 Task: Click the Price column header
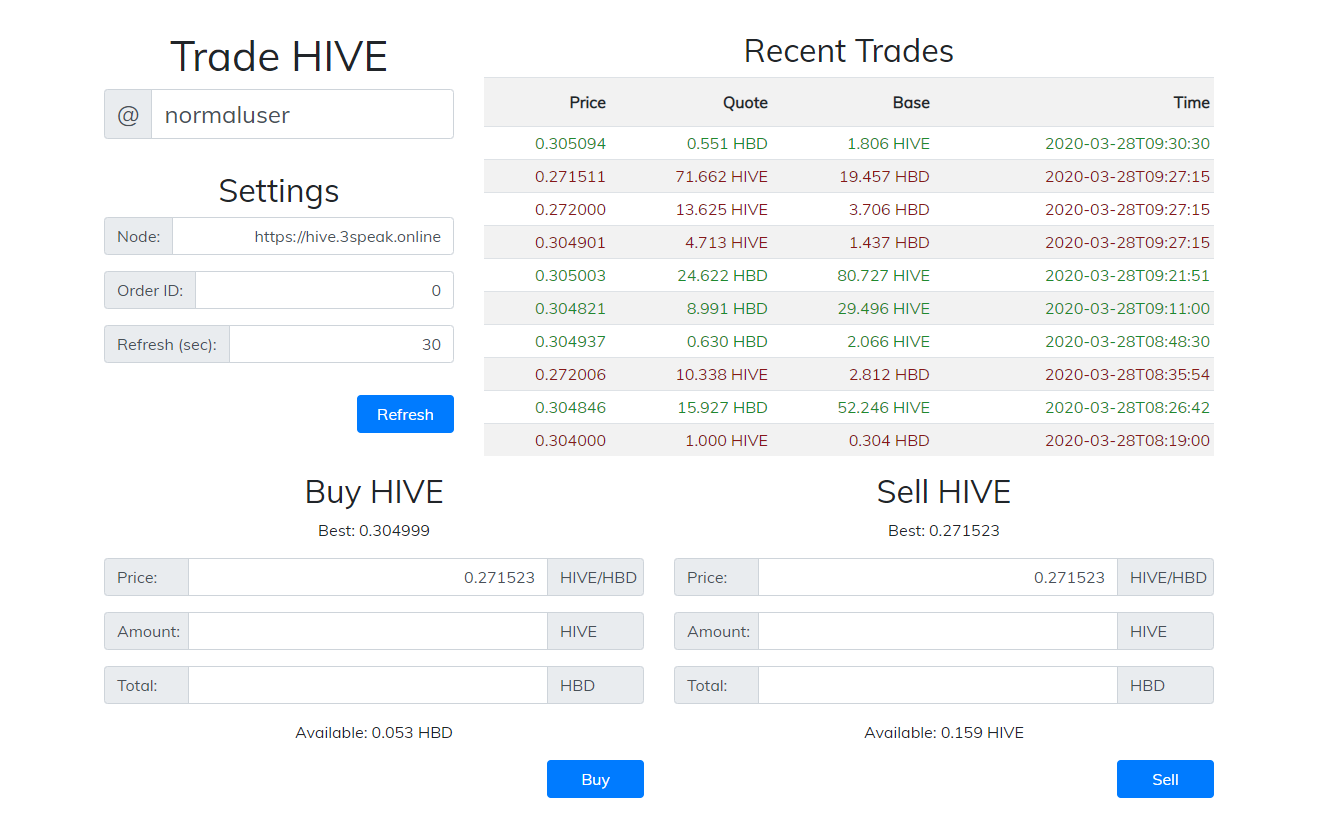[588, 102]
